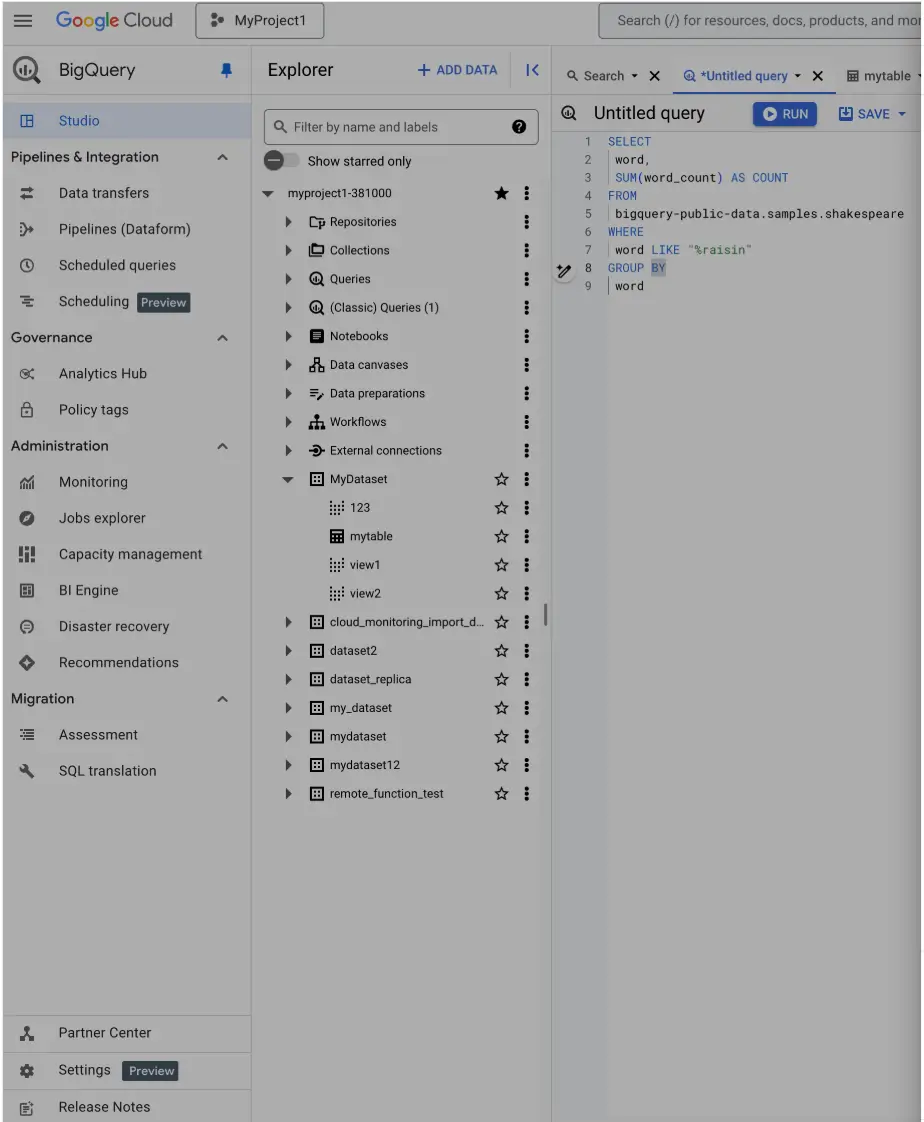Image resolution: width=924 pixels, height=1122 pixels.
Task: Collapse the Administration section
Action: (223, 446)
